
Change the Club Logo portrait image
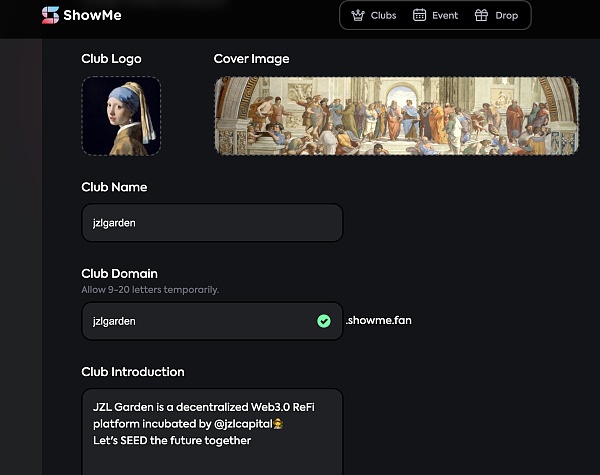coord(121,116)
